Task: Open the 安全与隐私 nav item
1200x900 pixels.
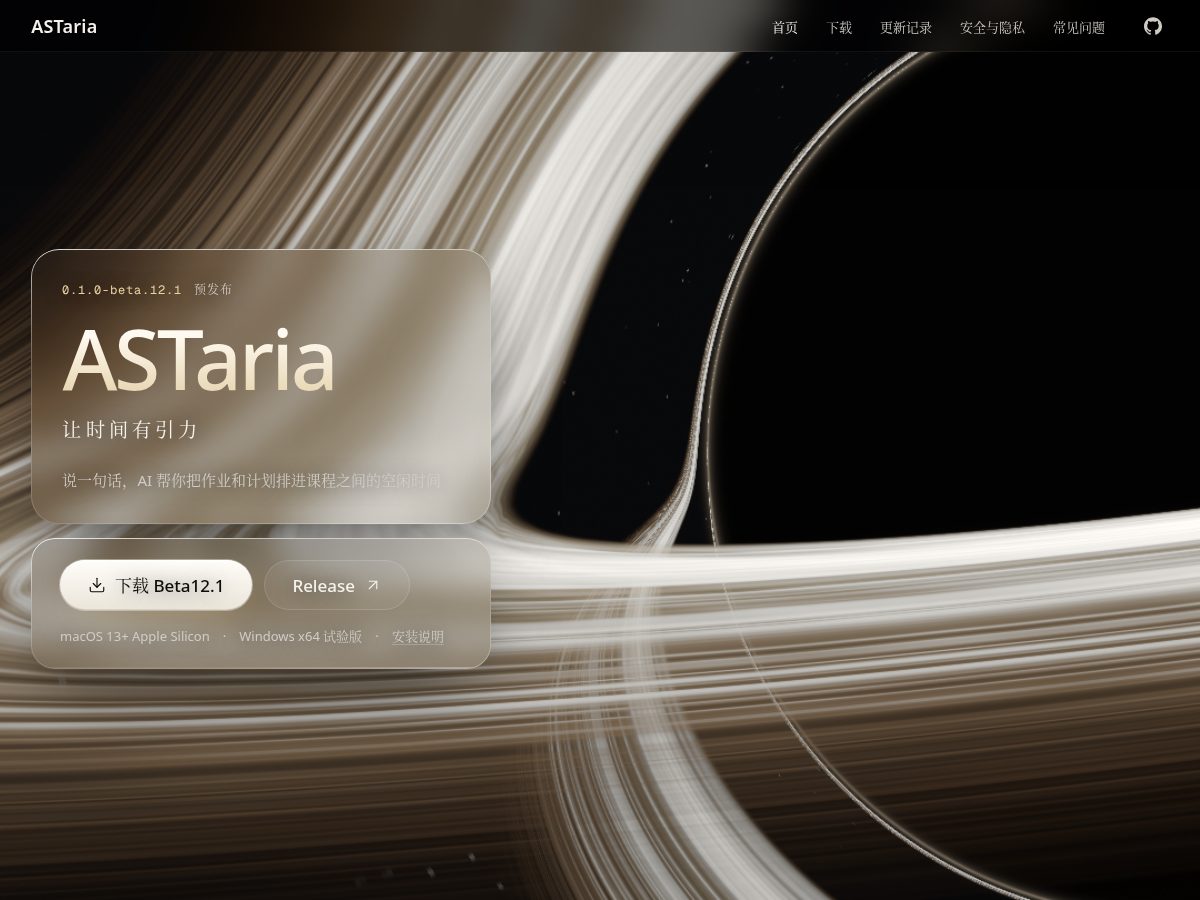Action: click(992, 27)
